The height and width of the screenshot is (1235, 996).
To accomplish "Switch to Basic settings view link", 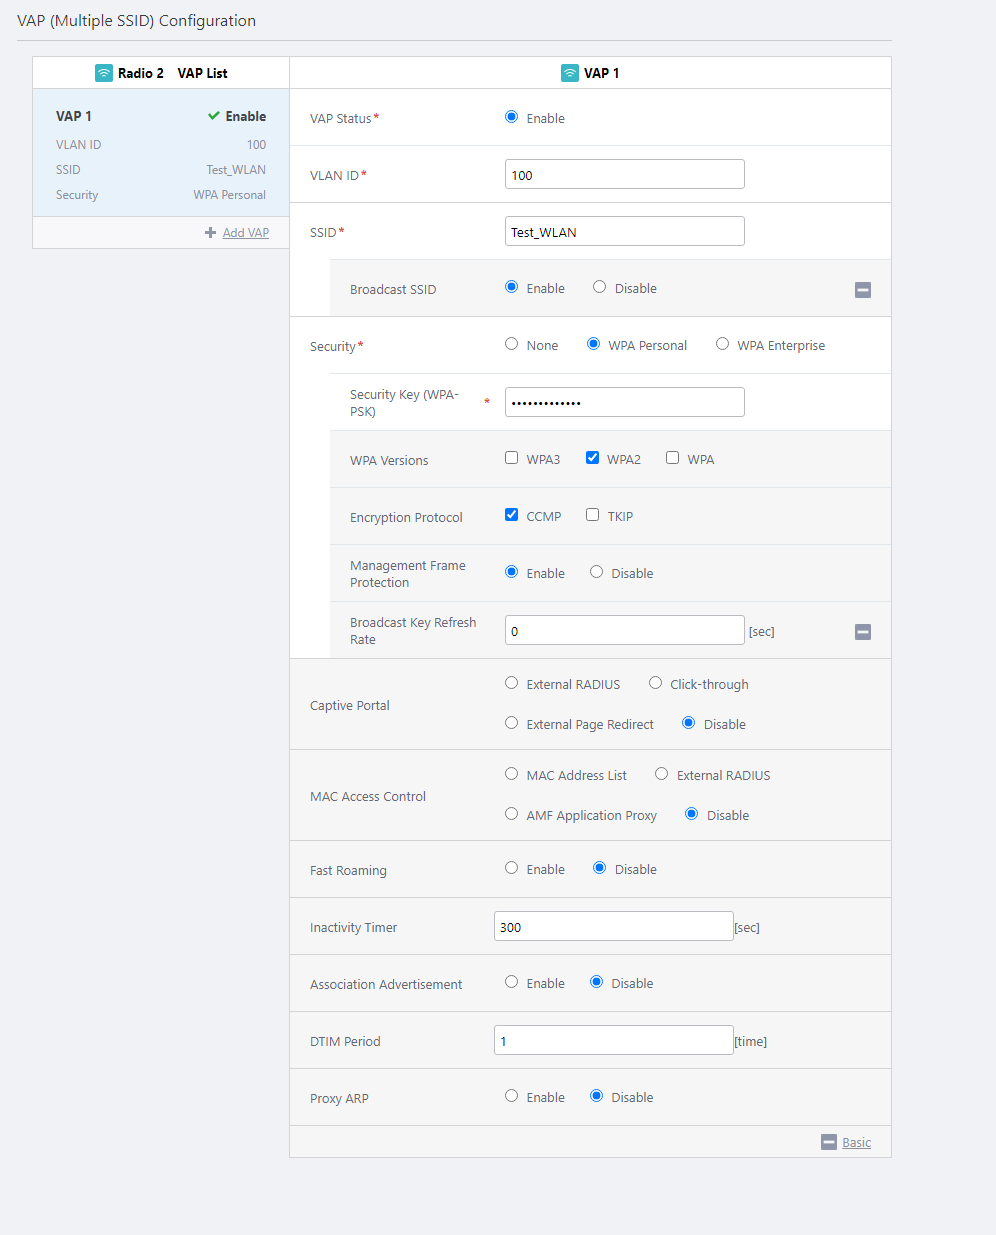I will point(856,1143).
